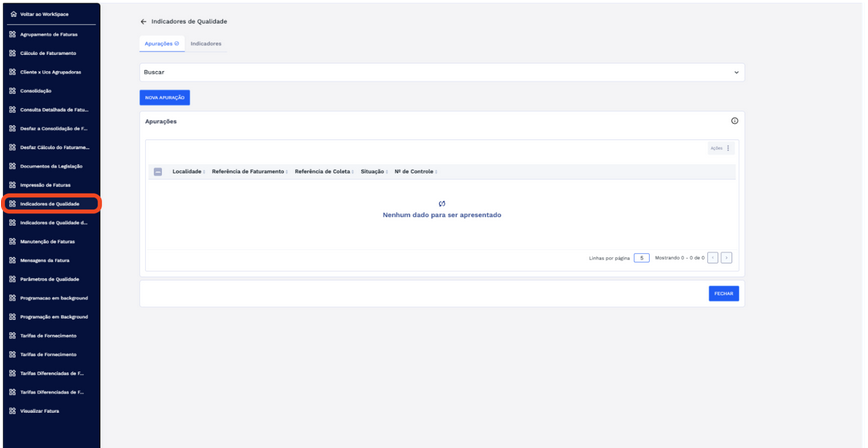
Task: Click the Nova Apuração button
Action: (x=164, y=98)
